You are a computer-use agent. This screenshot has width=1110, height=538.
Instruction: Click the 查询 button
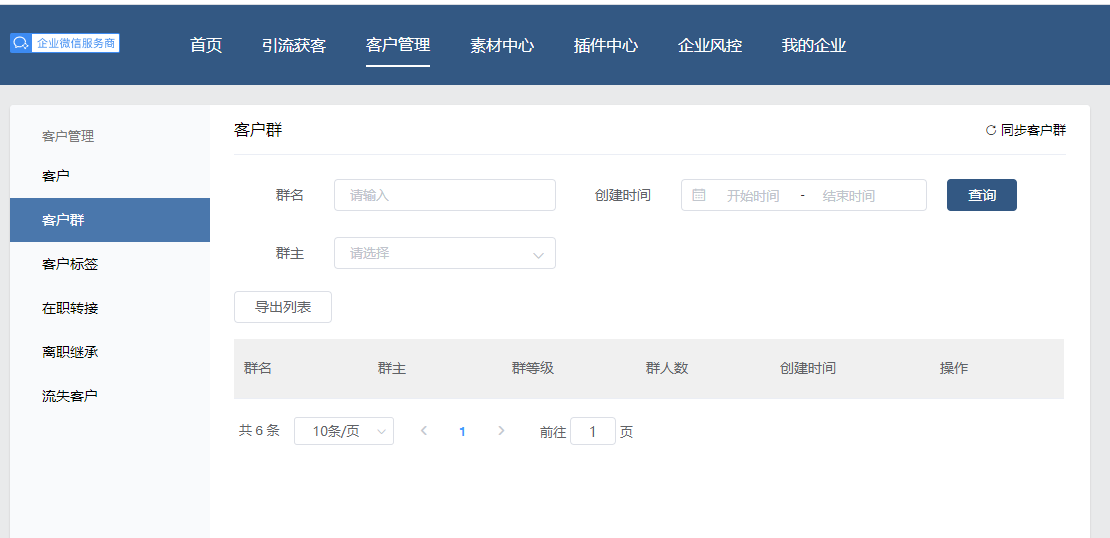click(x=982, y=195)
